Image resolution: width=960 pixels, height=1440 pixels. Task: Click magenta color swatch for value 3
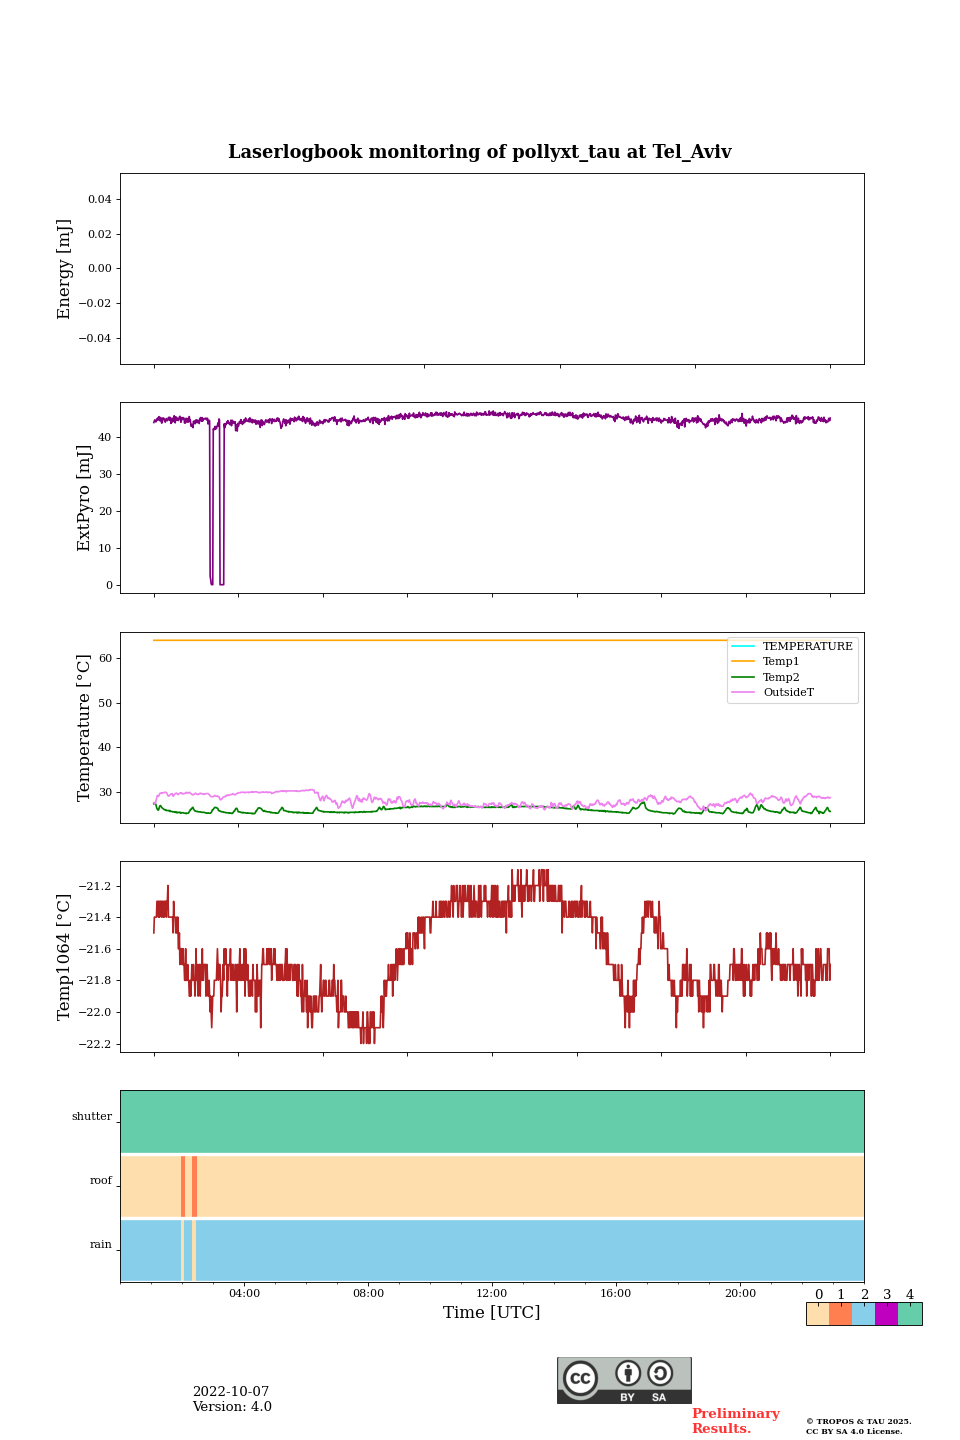click(887, 1314)
